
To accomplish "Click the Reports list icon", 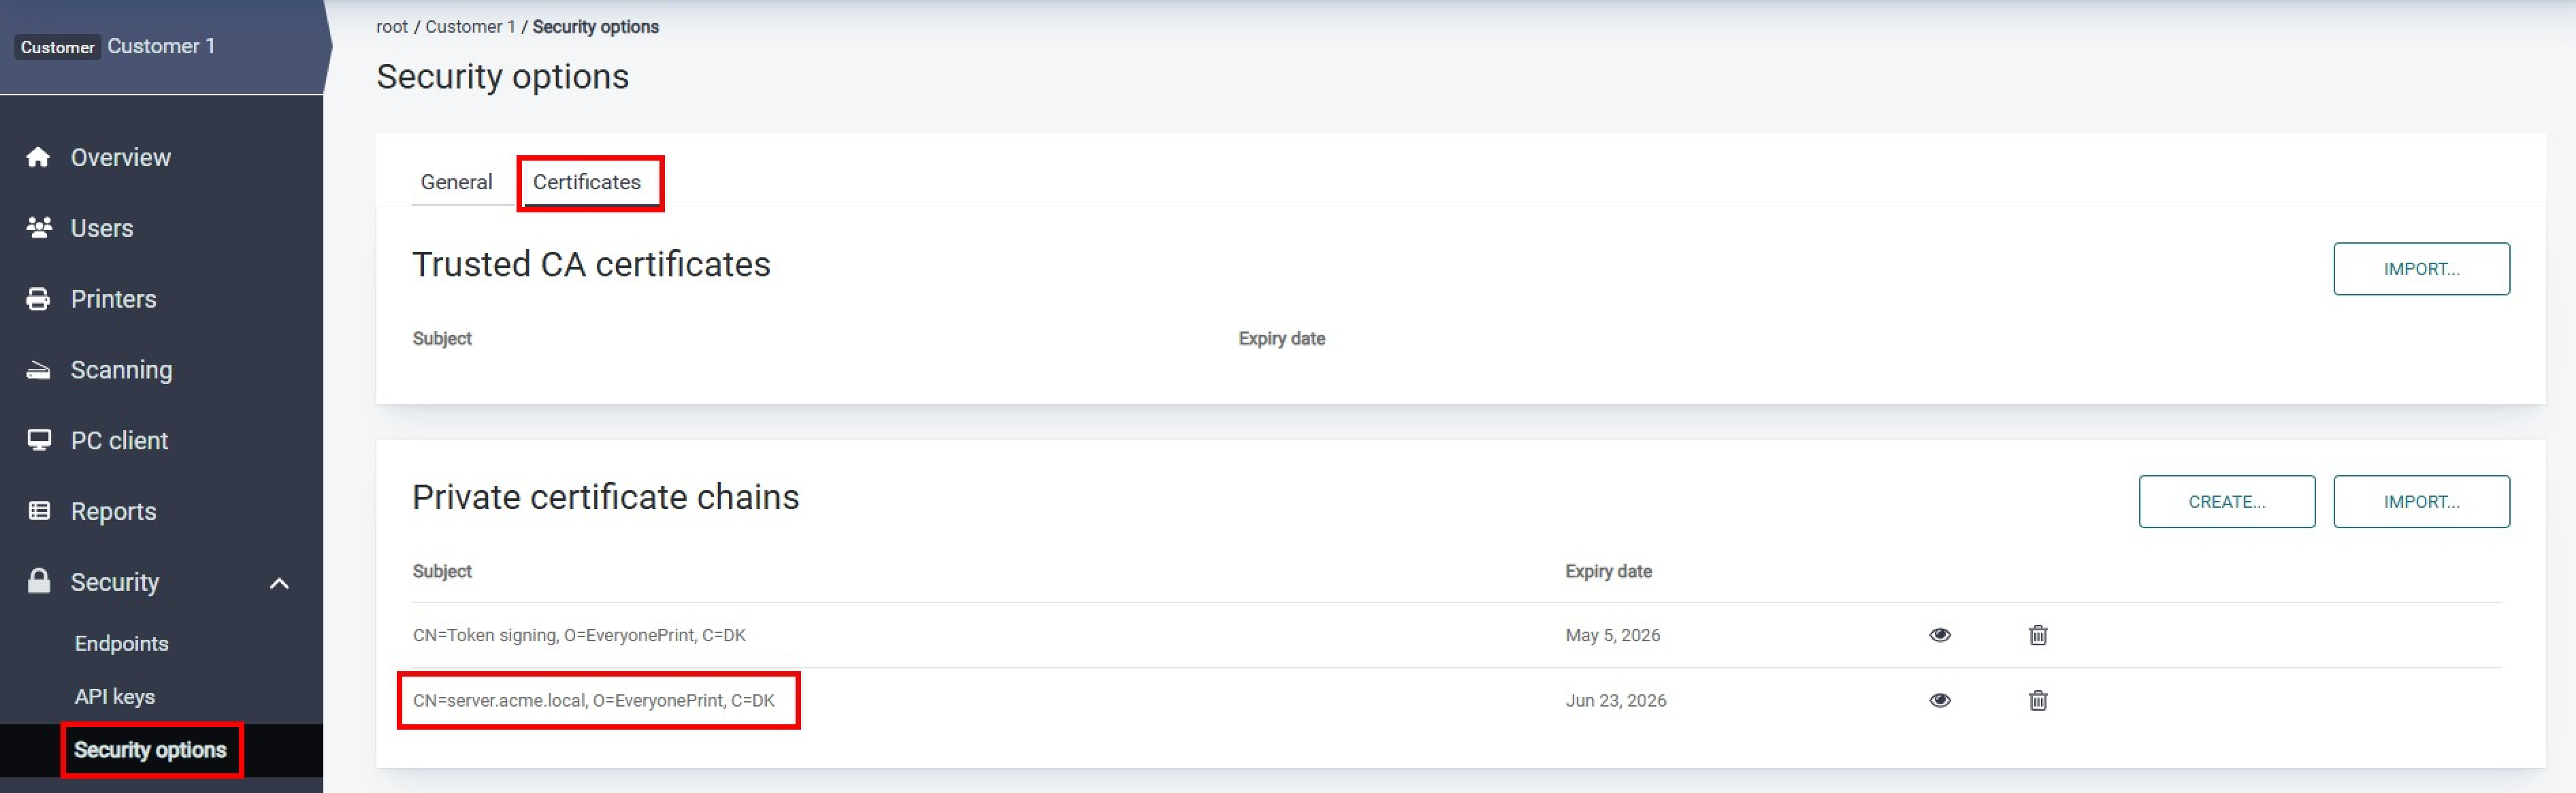I will pos(39,511).
